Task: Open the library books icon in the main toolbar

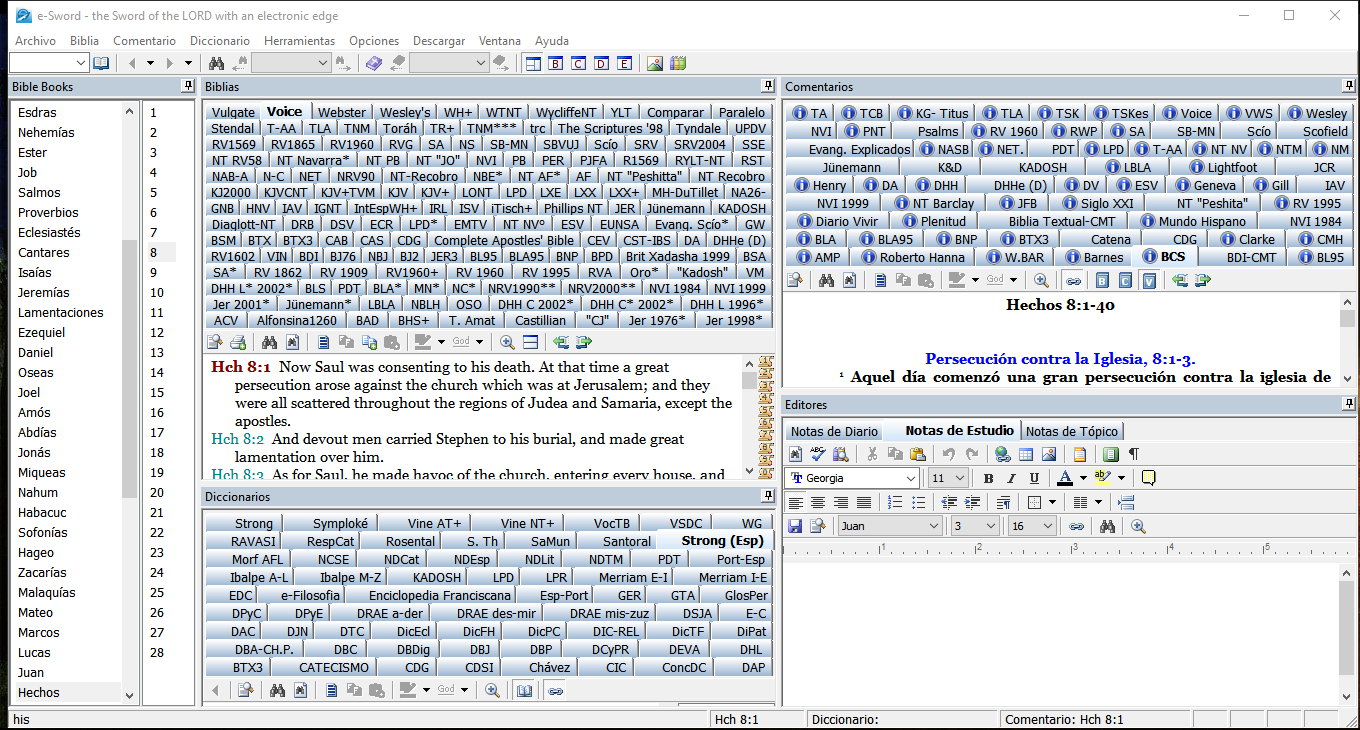Action: (679, 63)
